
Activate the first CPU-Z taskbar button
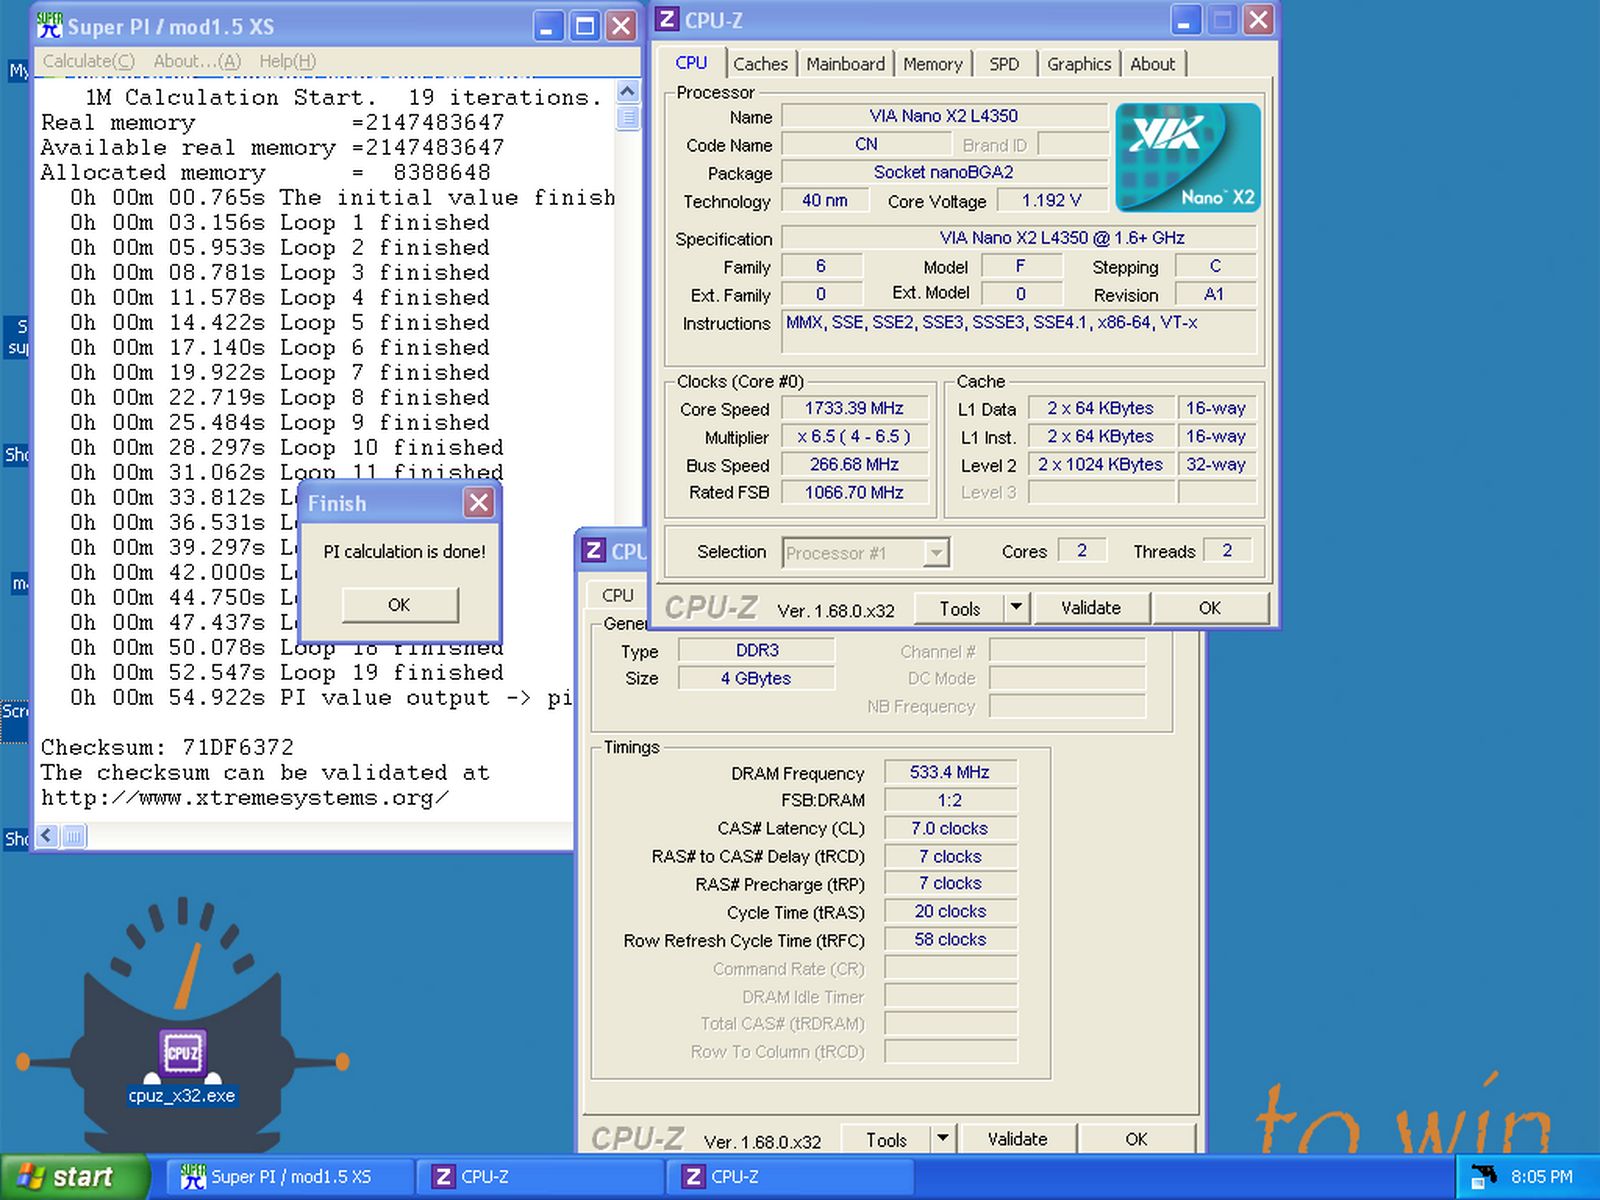pos(540,1177)
